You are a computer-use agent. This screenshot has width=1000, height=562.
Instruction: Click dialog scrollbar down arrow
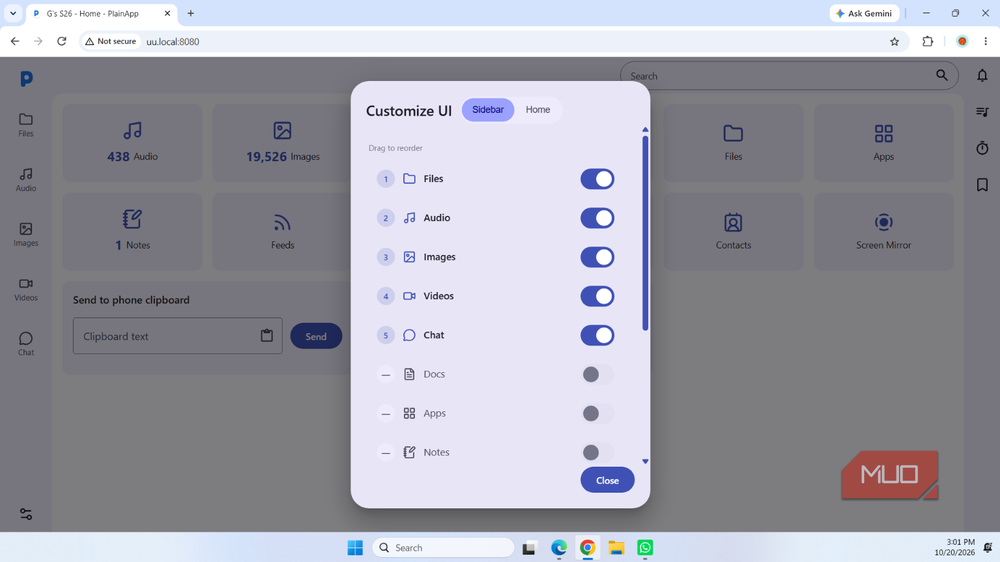645,461
